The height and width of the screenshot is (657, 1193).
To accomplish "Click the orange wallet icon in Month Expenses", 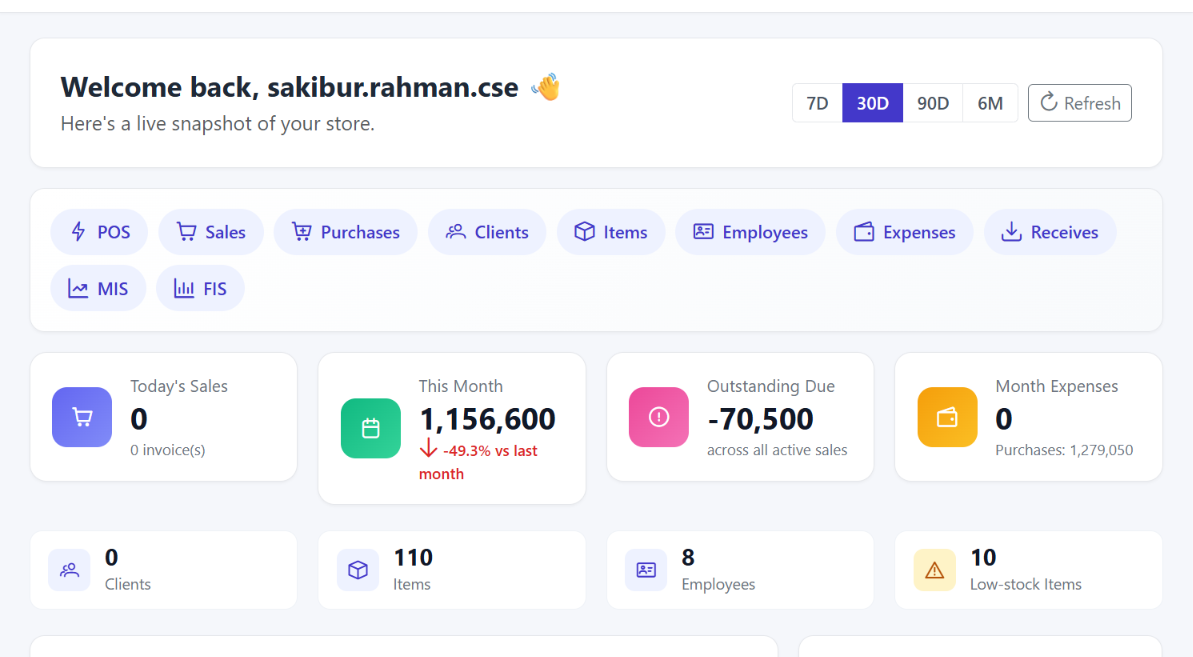I will point(947,417).
